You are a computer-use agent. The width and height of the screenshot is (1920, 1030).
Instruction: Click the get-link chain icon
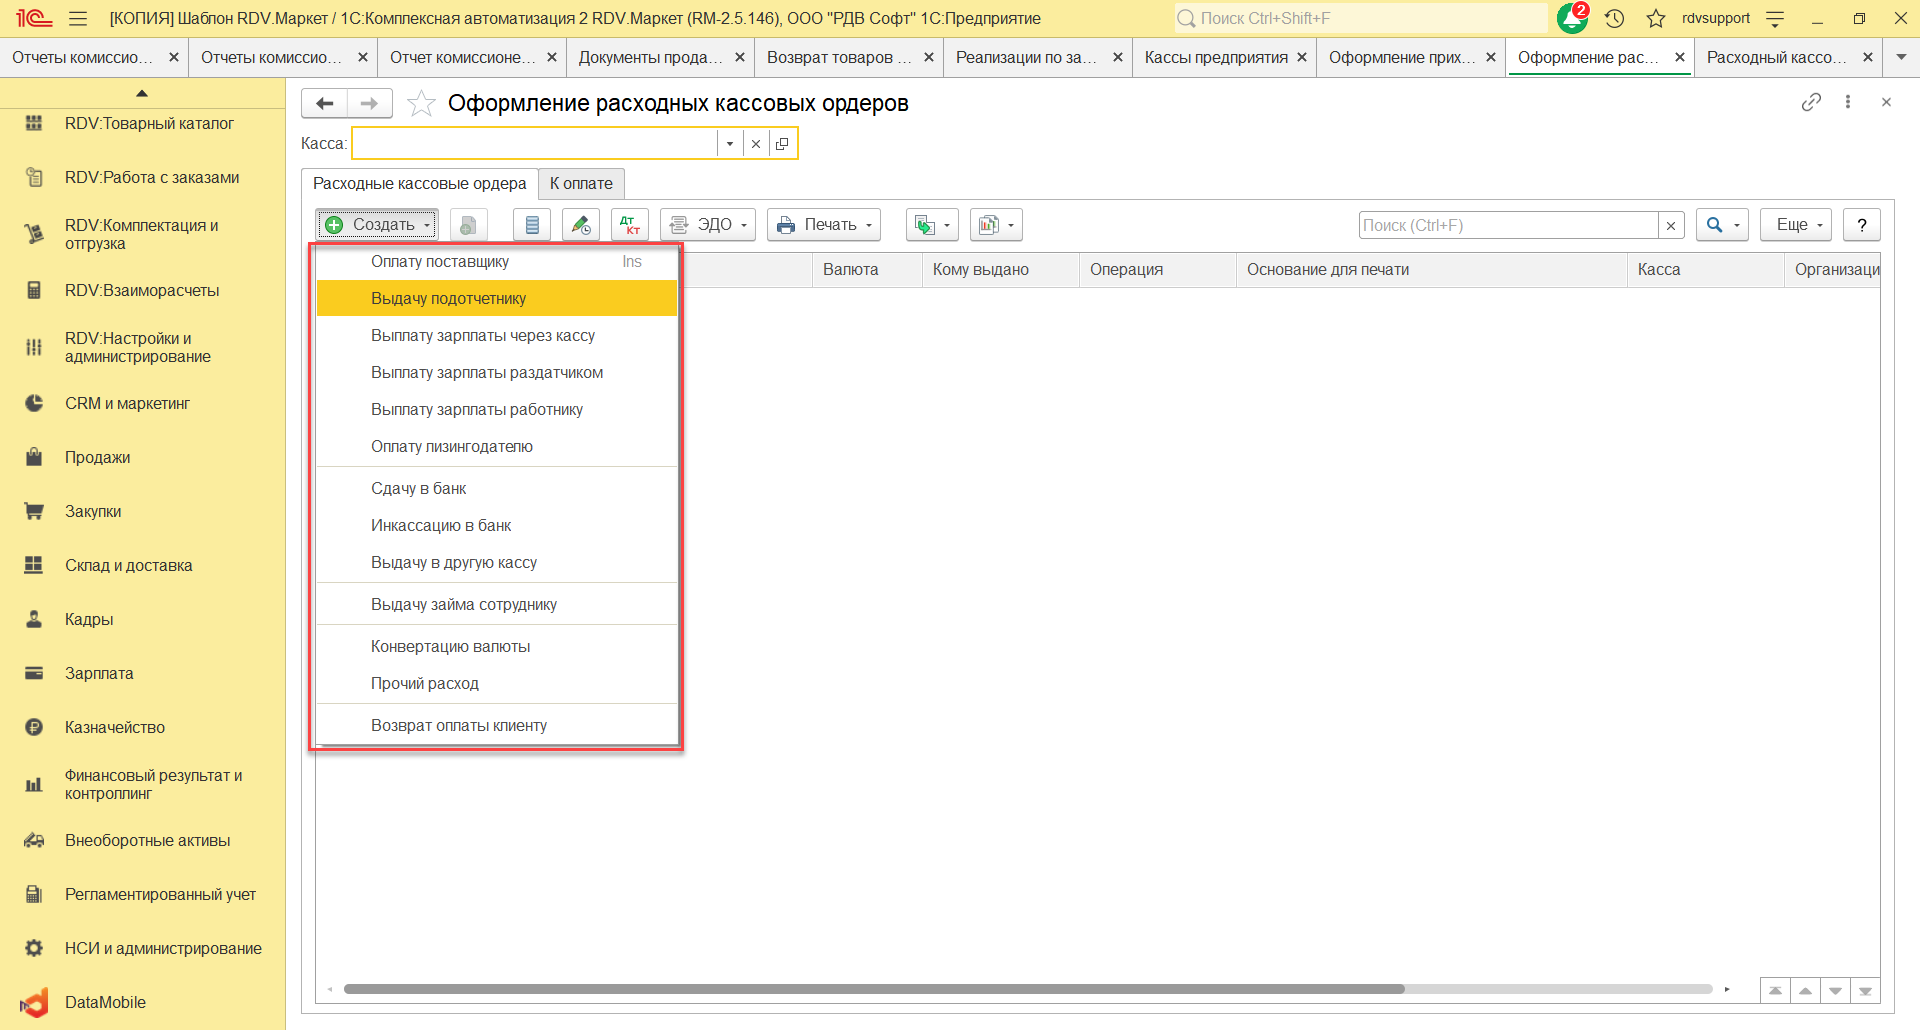[x=1811, y=102]
